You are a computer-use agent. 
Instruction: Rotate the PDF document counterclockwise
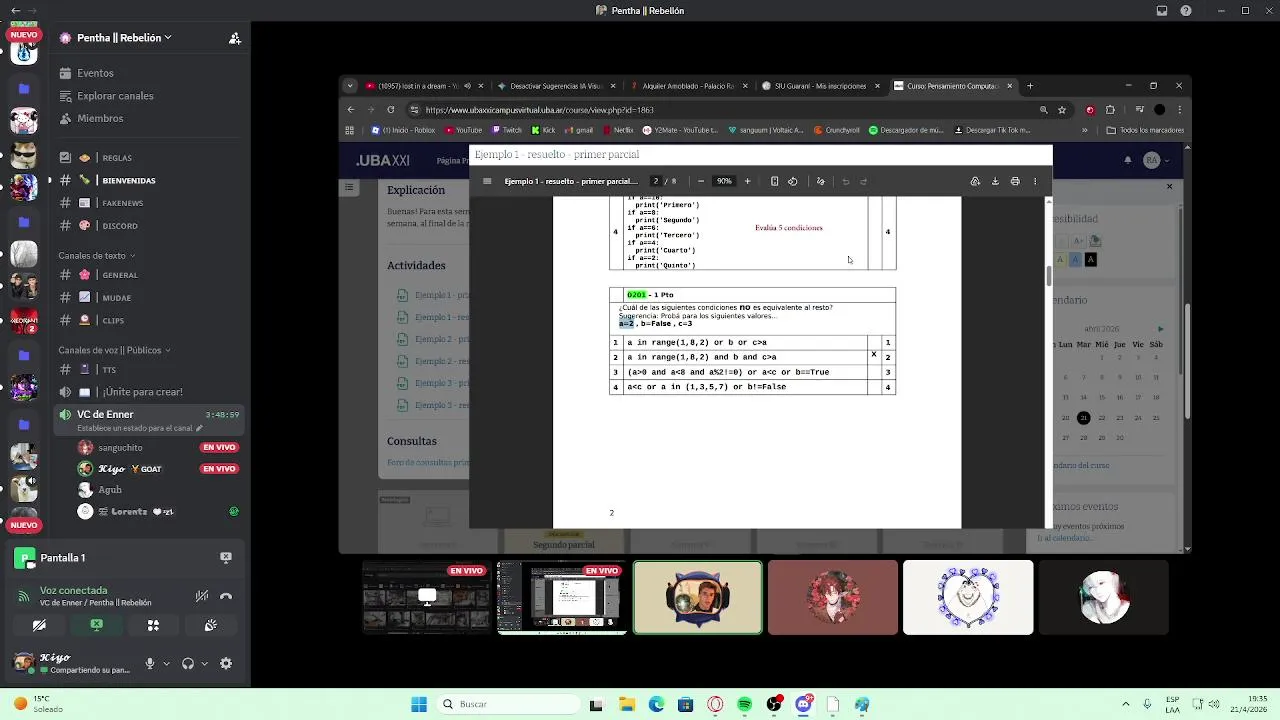click(x=793, y=181)
